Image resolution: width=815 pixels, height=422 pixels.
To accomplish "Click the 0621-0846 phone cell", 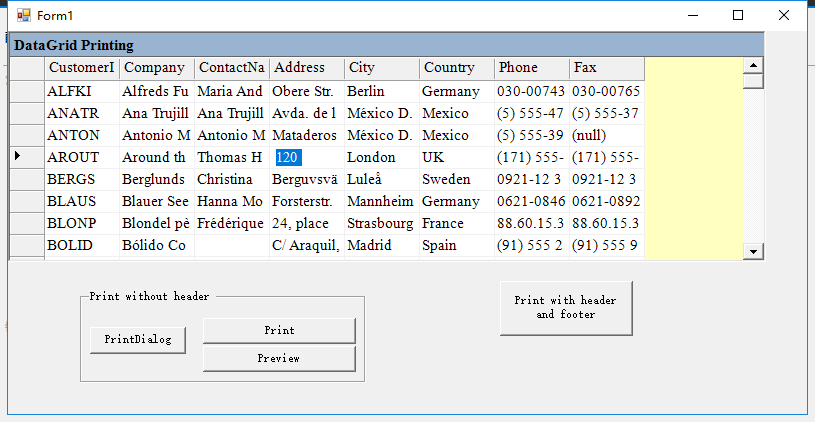I will coord(531,201).
